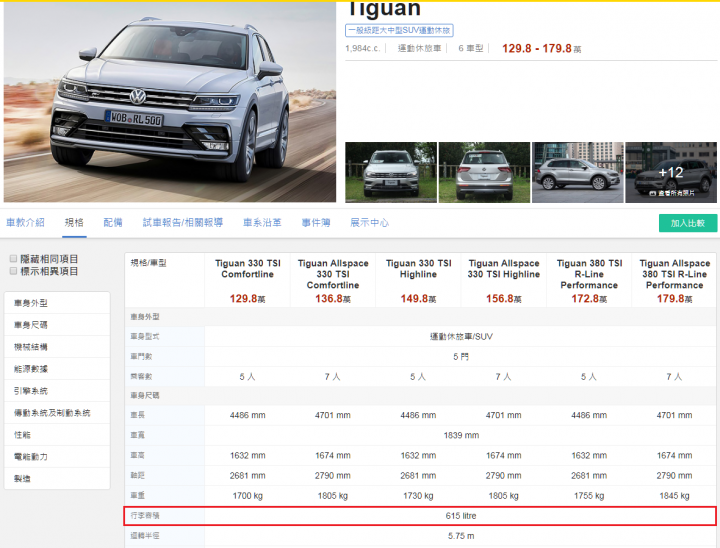Viewport: 720px width, 548px height.
Task: Jump to 引擎系統 in sidebar
Action: 57,391
